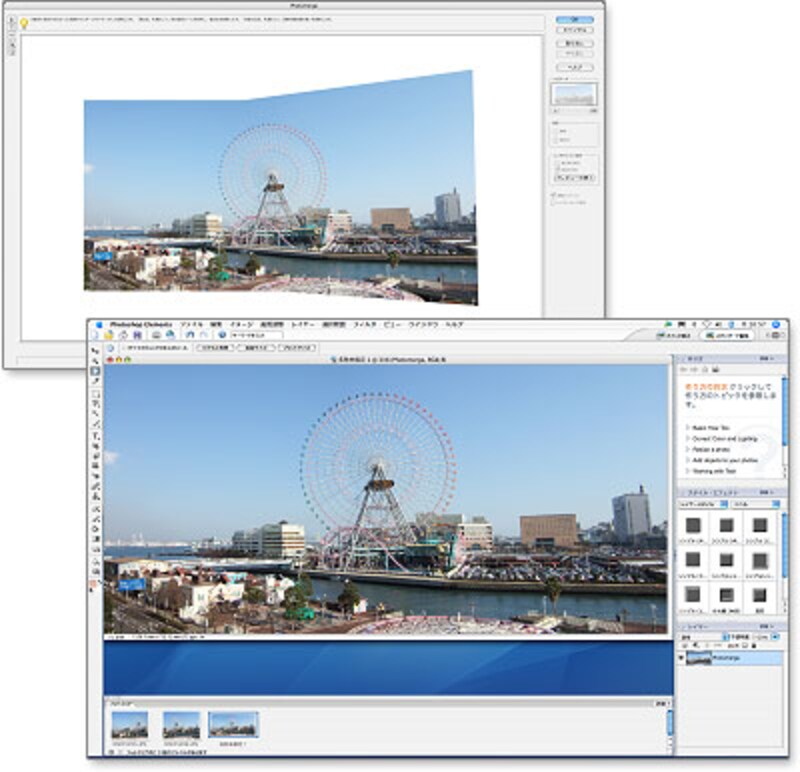Select the Type (T) tool
The height and width of the screenshot is (772, 800).
(95, 437)
